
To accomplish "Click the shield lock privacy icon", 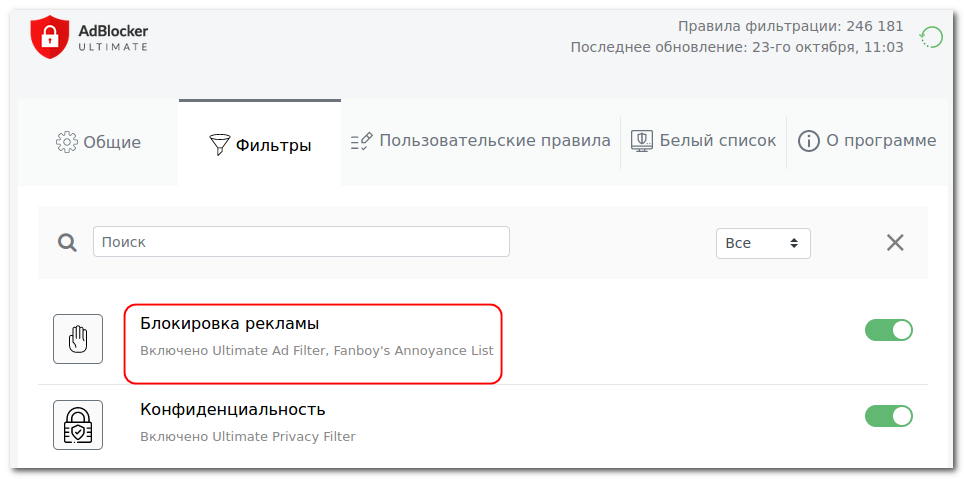I will click(78, 425).
